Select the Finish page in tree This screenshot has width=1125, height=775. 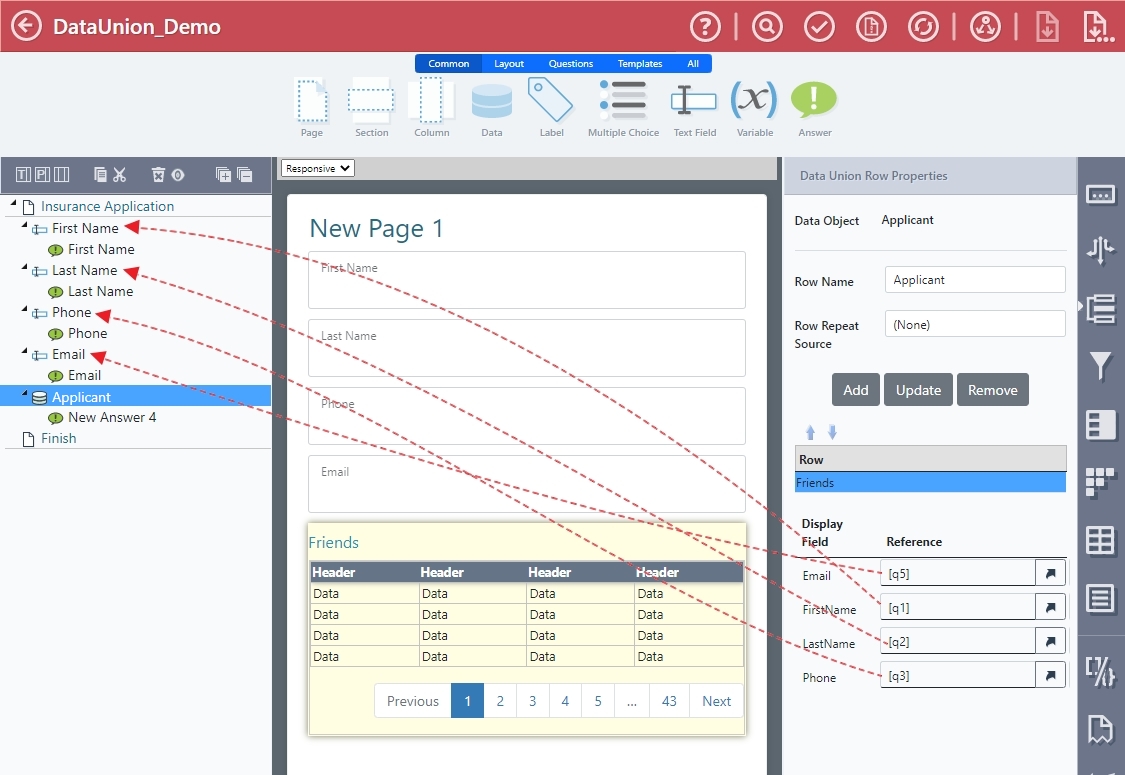click(58, 438)
